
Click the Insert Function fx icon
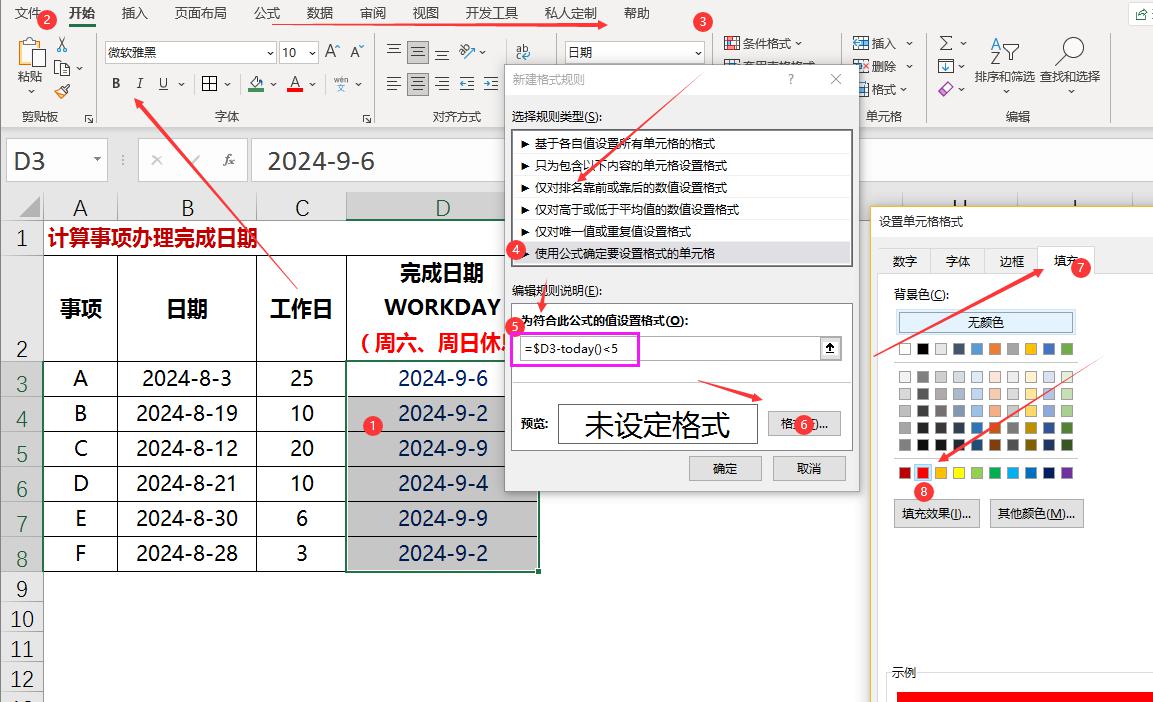coord(229,160)
